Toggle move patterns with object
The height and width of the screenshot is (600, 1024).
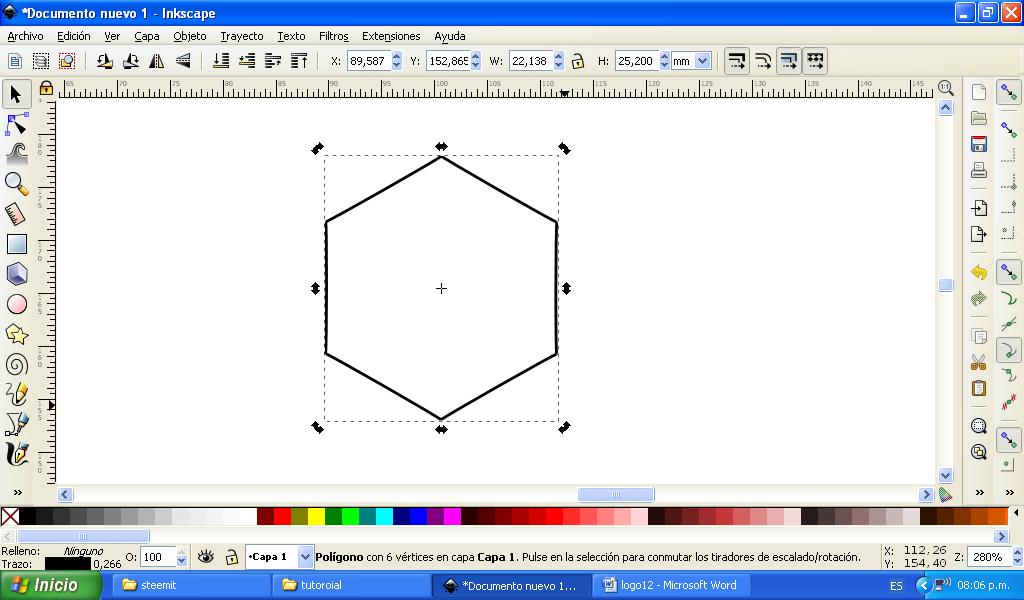point(815,61)
